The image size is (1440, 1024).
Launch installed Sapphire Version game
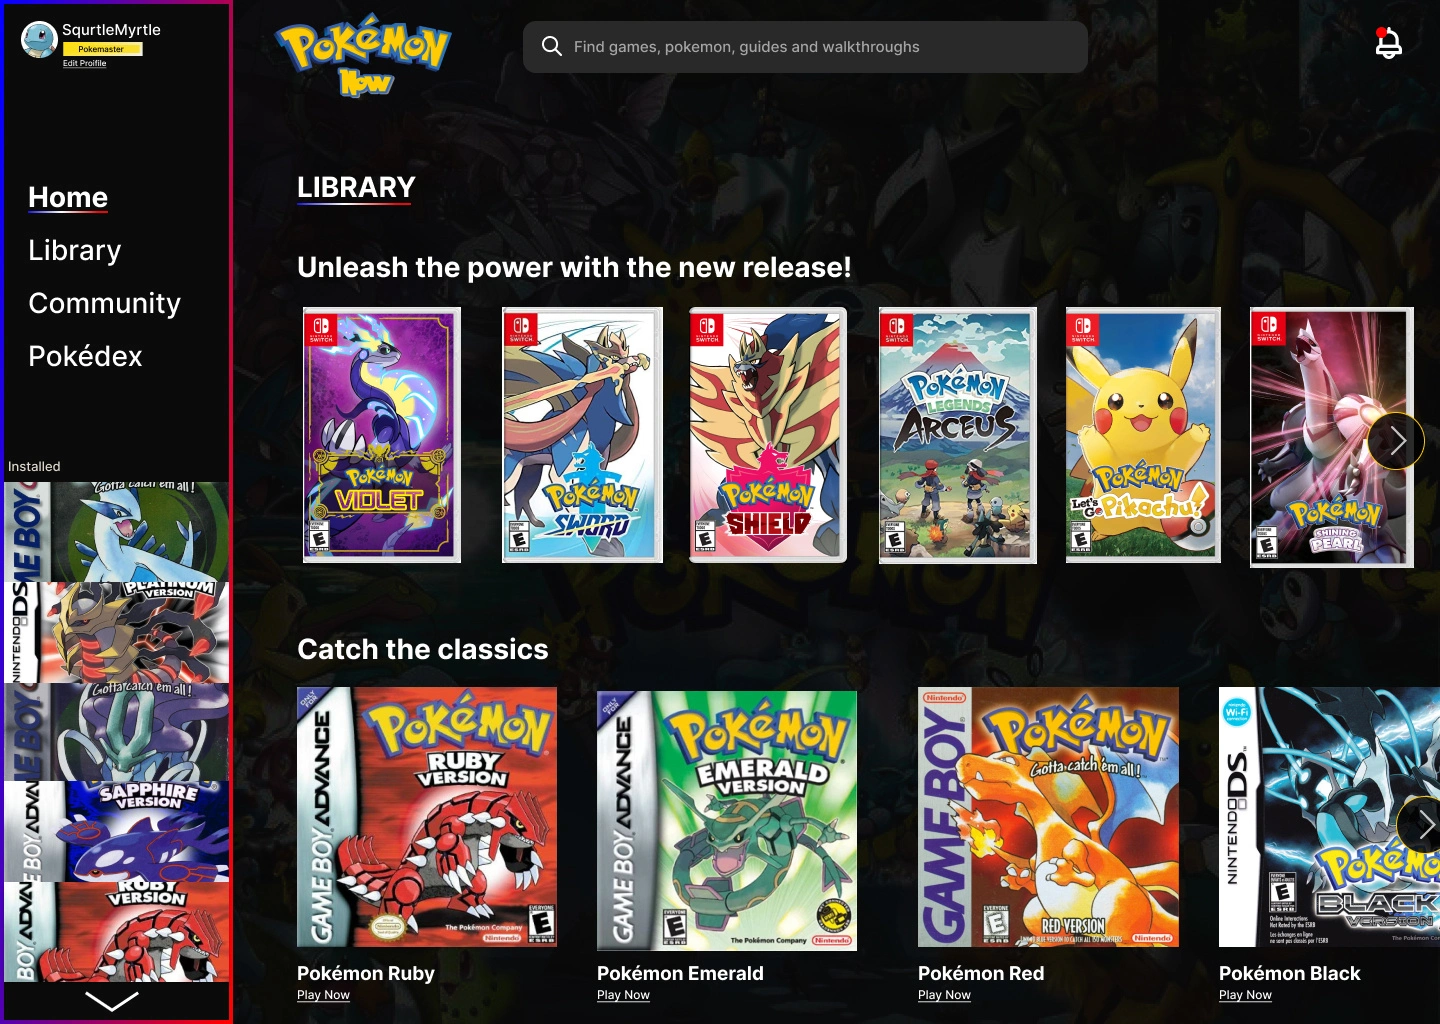click(x=116, y=831)
